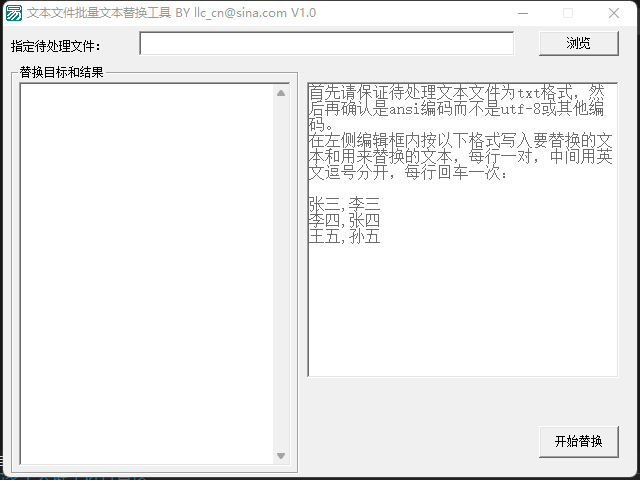Click the window title text in title bar
The width and height of the screenshot is (640, 480).
(170, 13)
